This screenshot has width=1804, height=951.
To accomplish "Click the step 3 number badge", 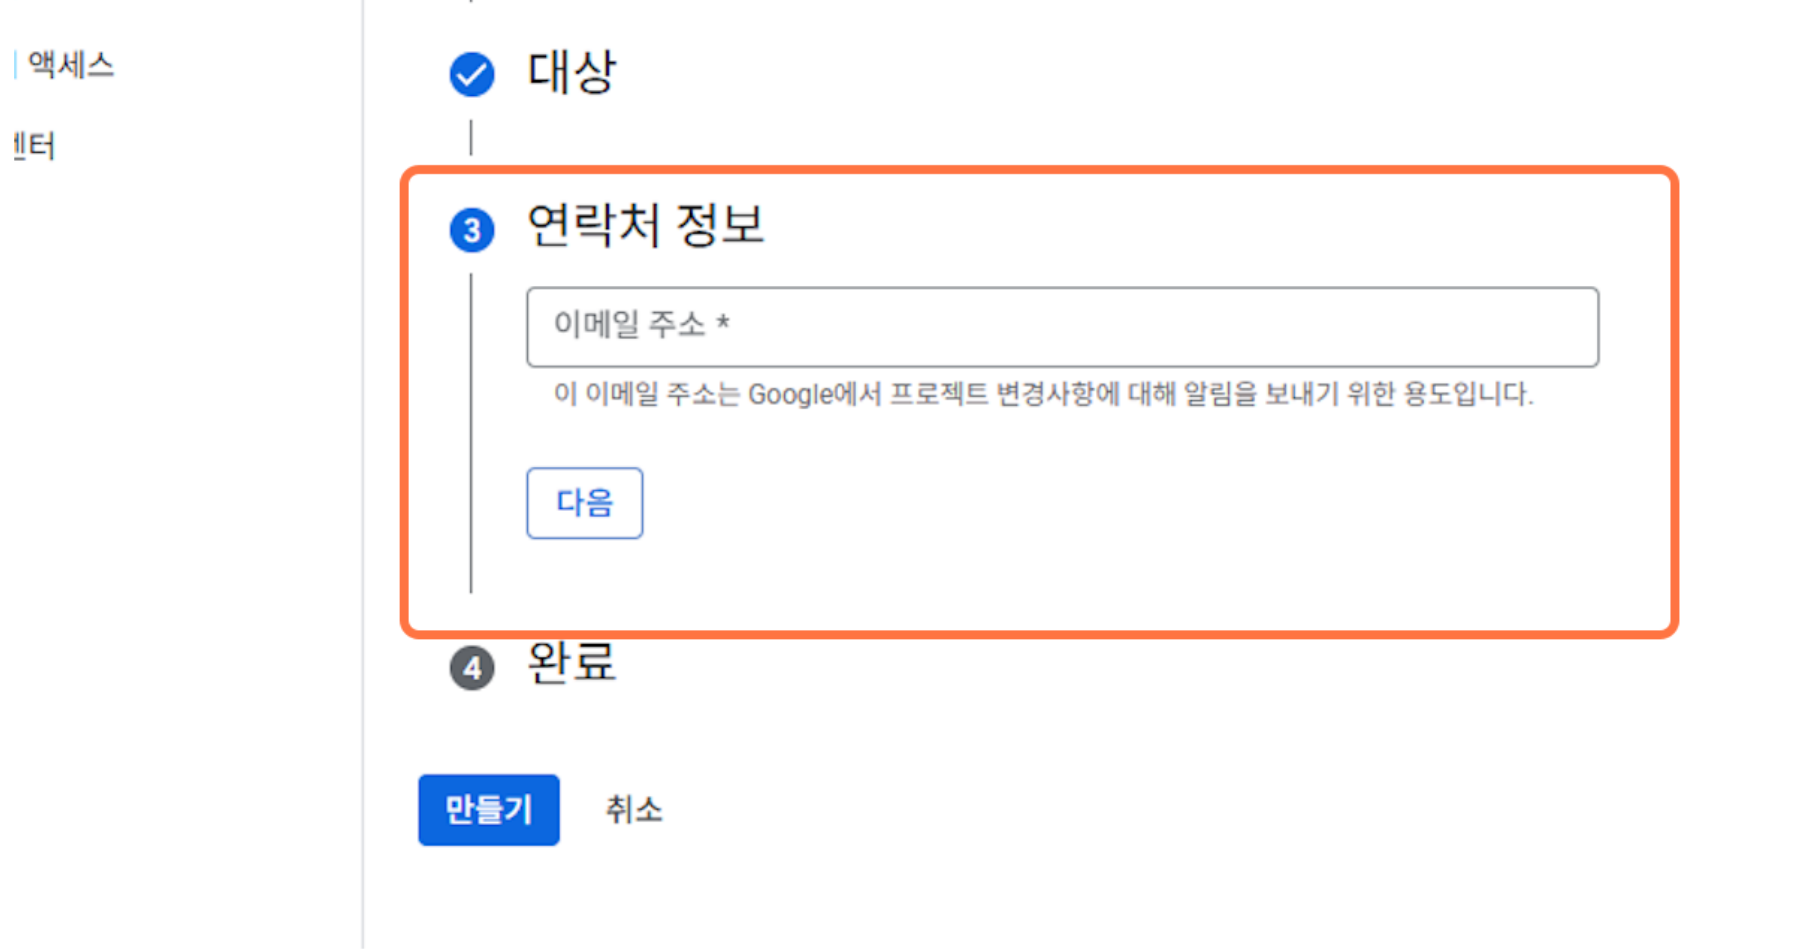I will (472, 230).
